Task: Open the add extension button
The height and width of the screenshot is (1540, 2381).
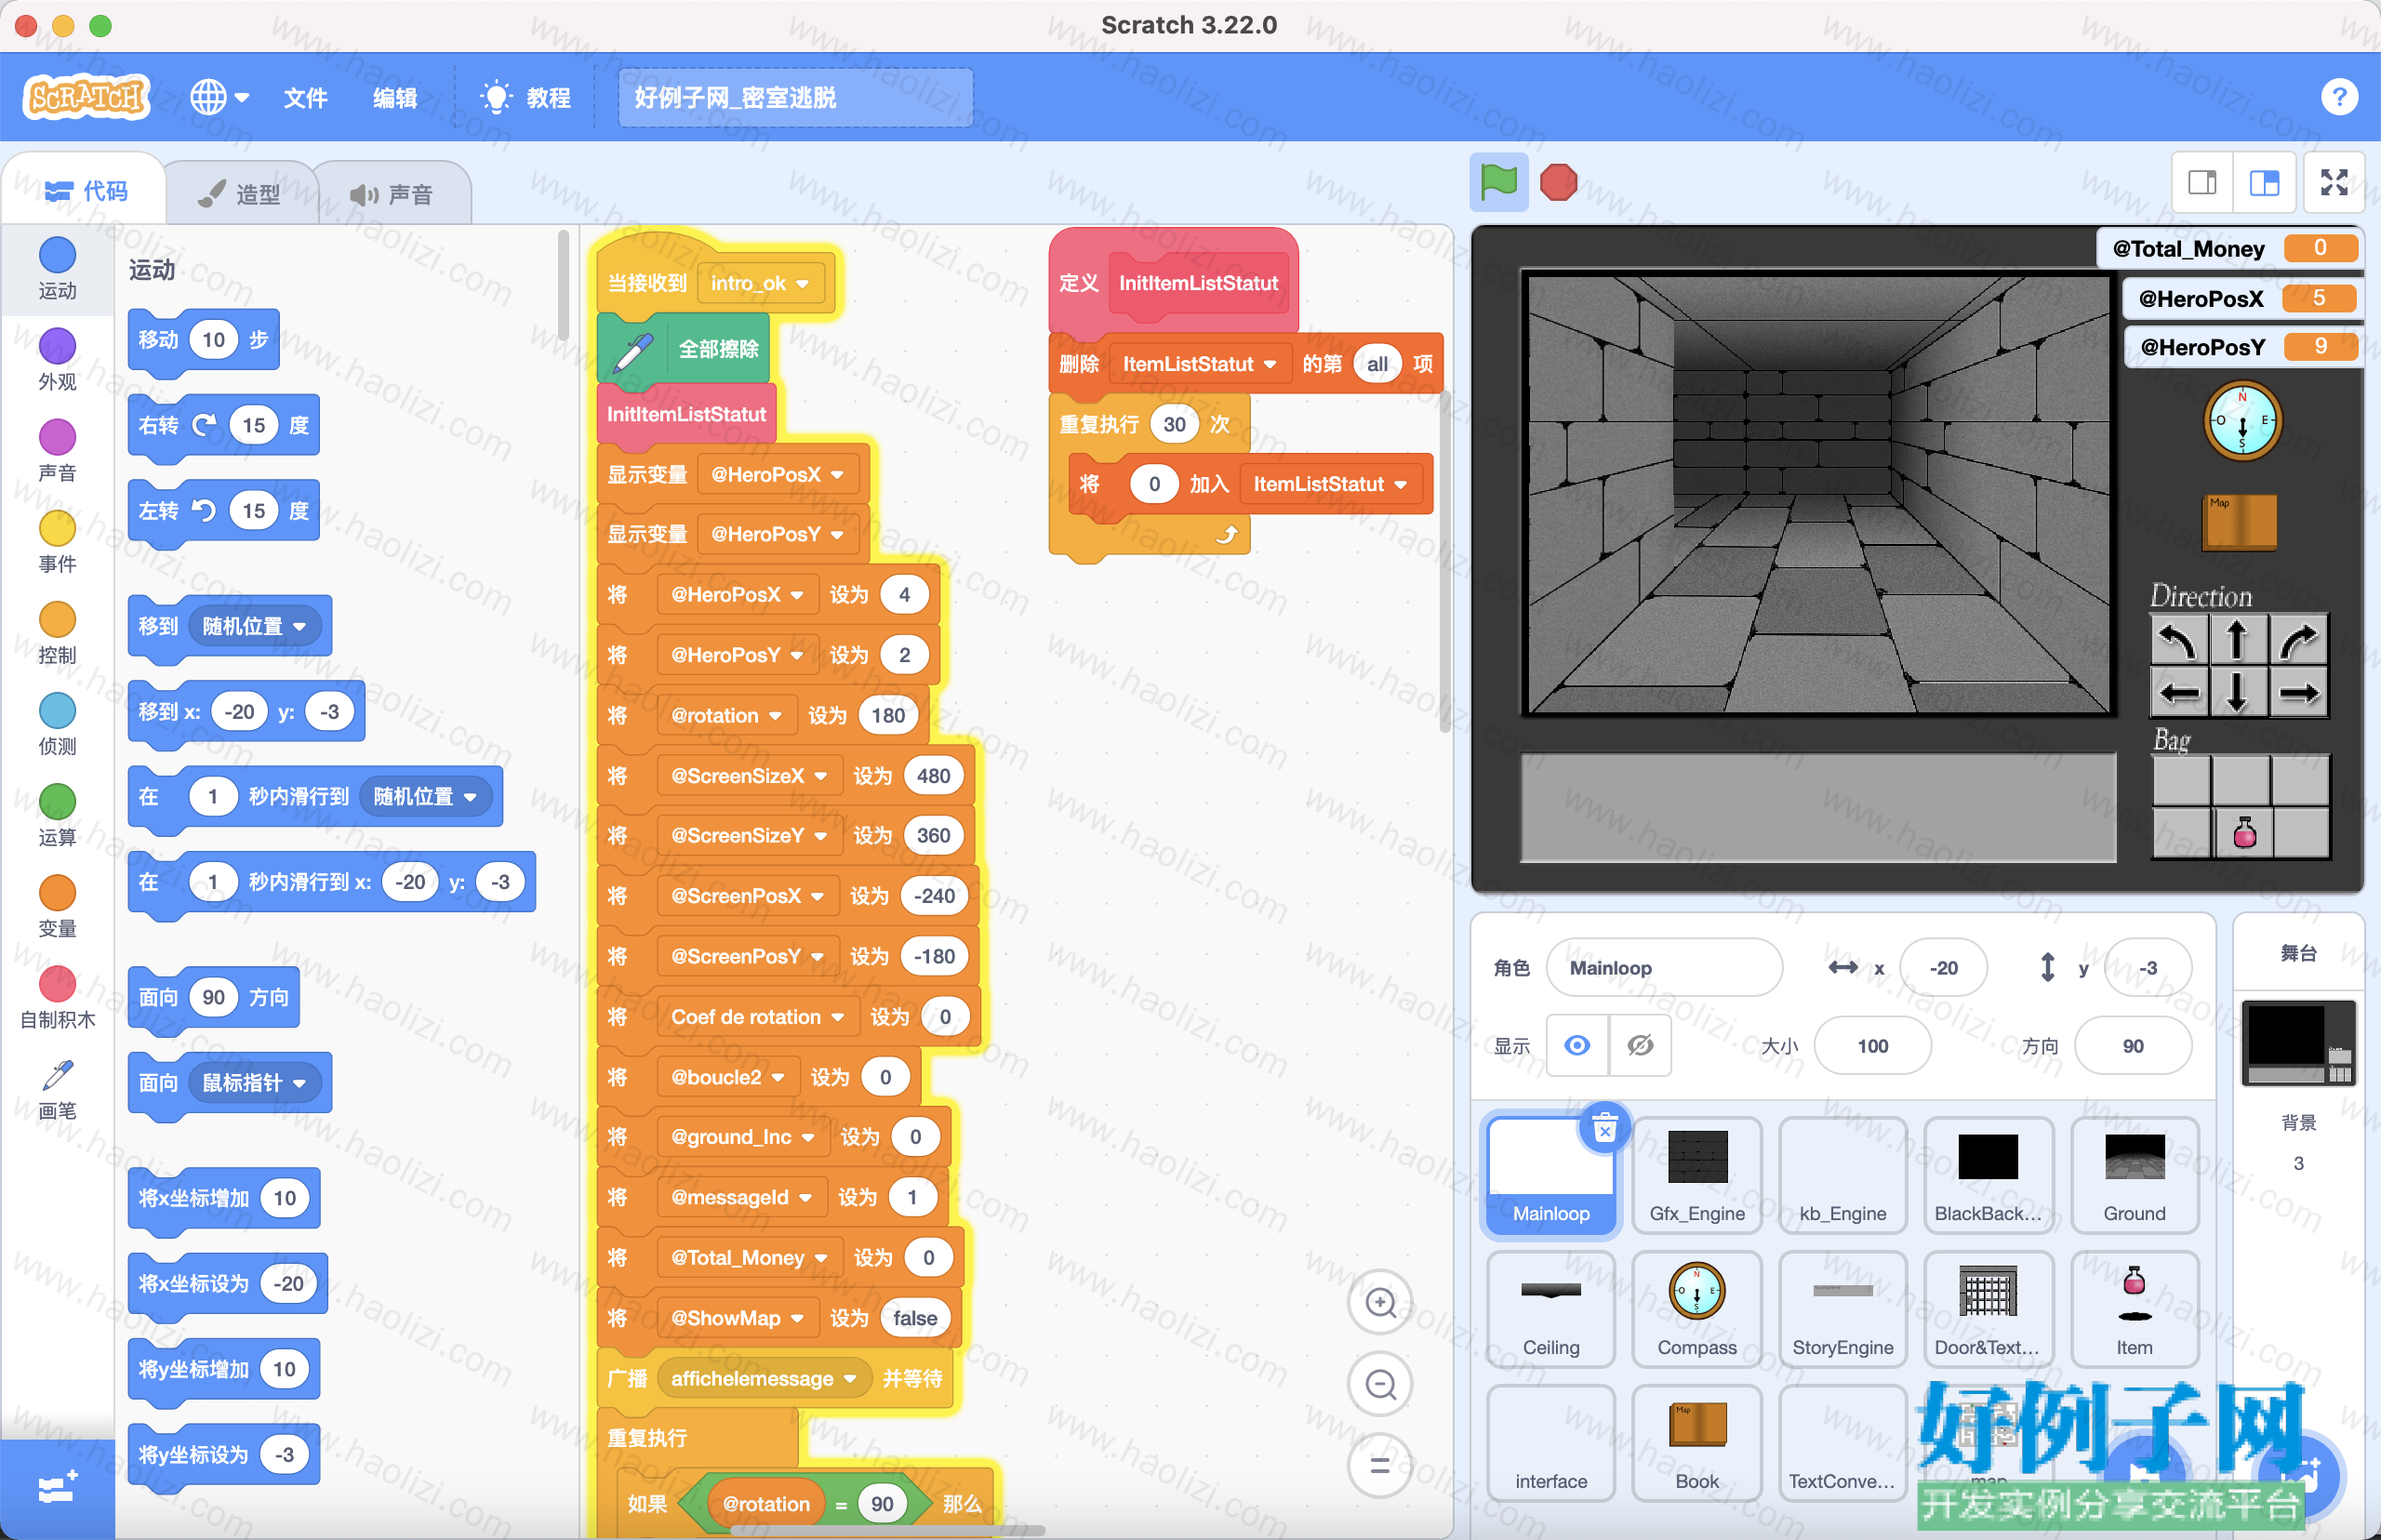Action: 57,1488
